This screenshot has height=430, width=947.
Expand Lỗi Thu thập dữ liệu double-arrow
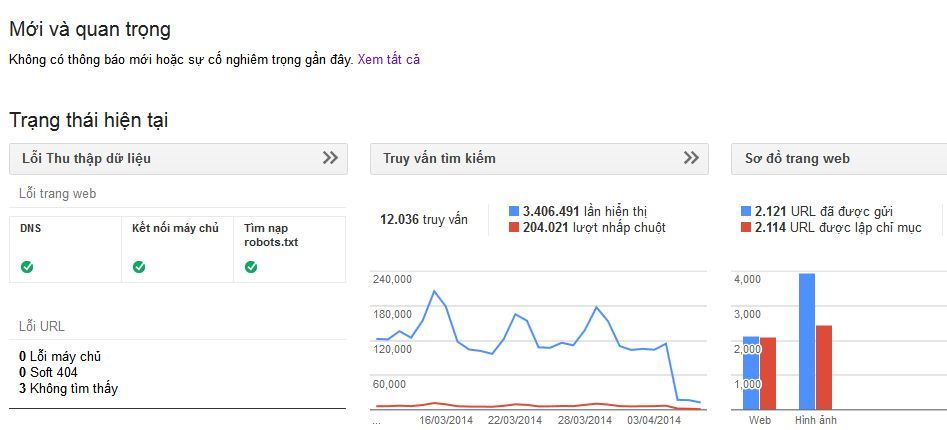(330, 158)
